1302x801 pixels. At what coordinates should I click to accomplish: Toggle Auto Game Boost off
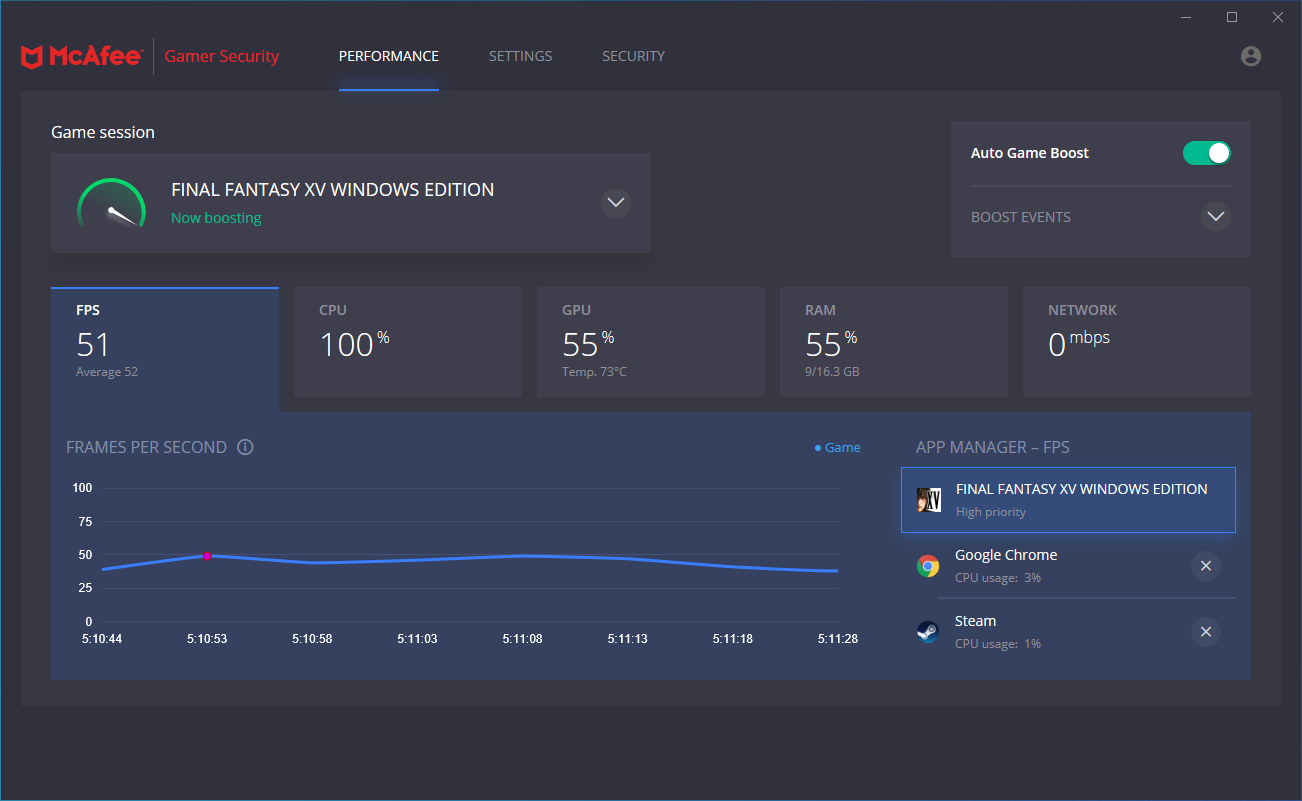click(1207, 152)
